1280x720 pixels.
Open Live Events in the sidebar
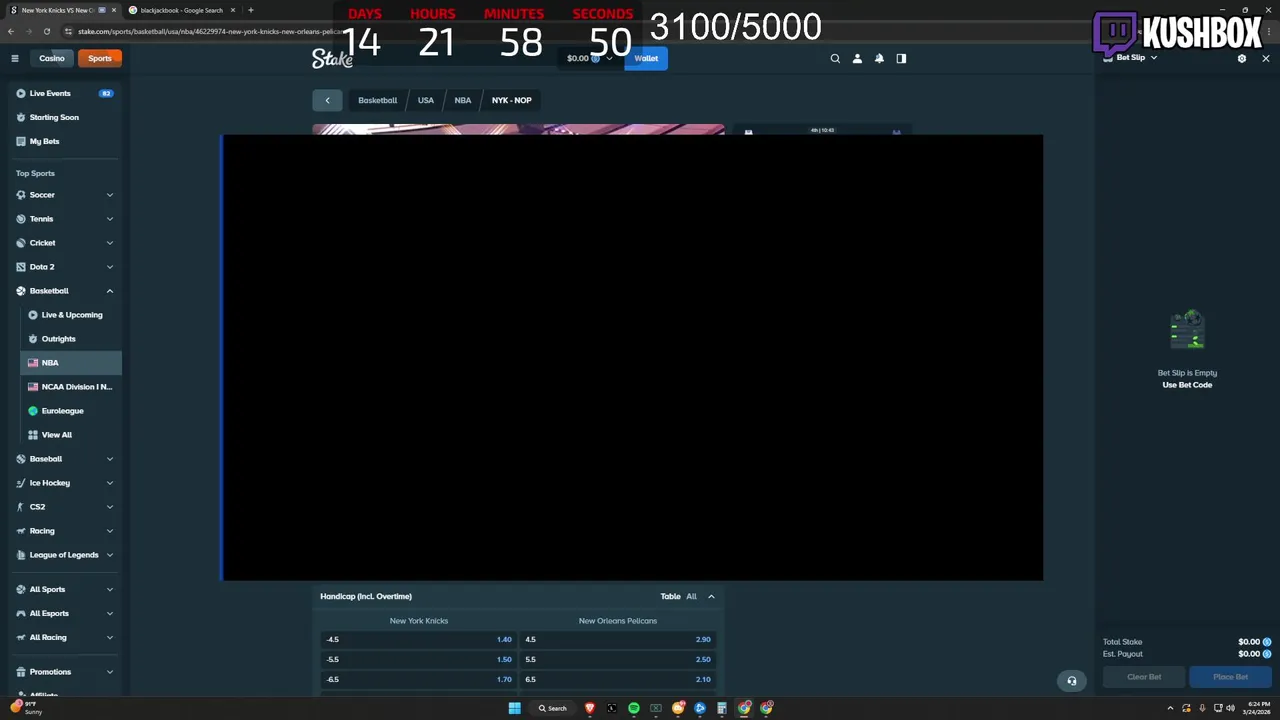[x=64, y=93]
